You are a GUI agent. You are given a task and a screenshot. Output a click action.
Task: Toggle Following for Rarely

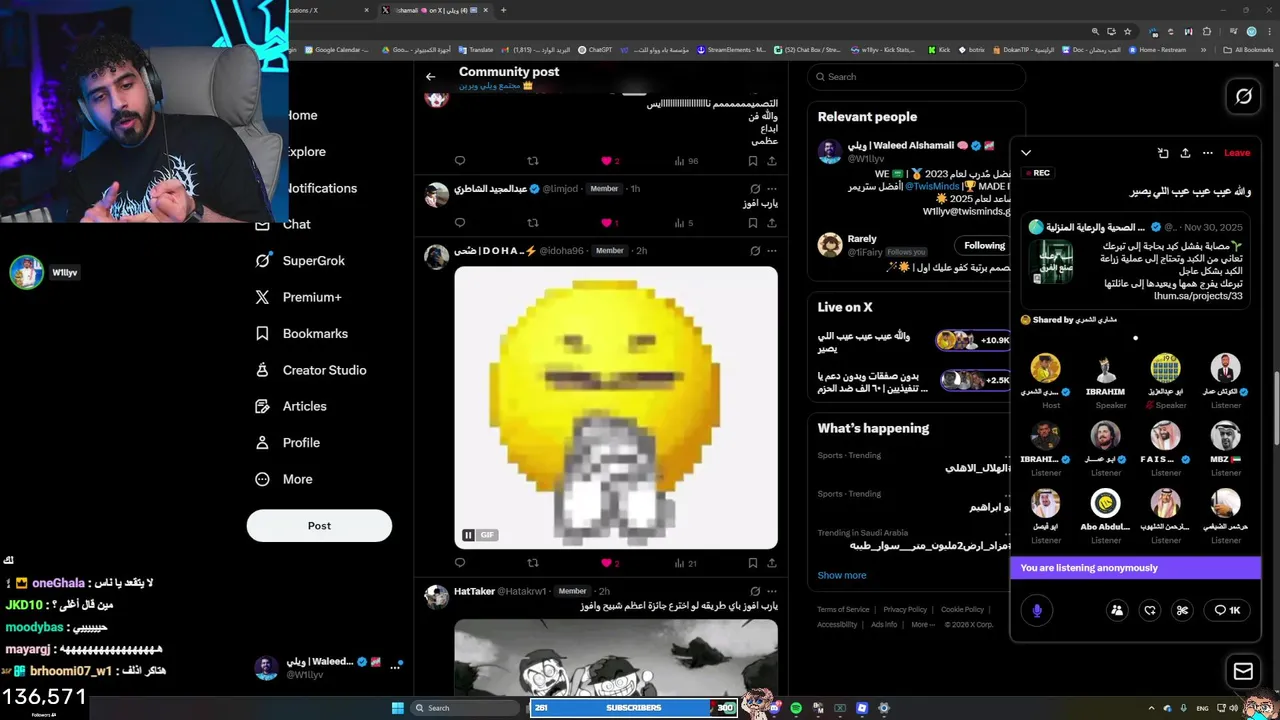click(x=984, y=245)
